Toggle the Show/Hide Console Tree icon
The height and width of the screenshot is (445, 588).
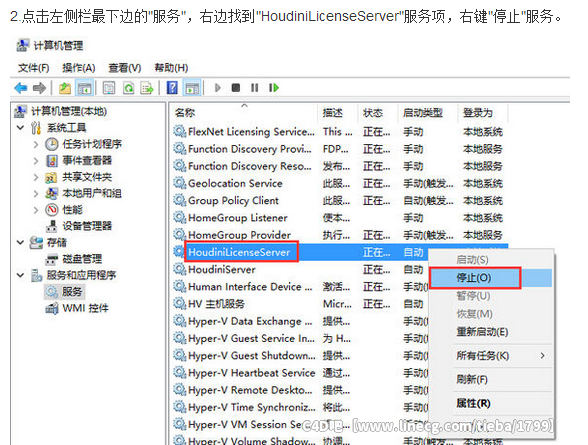click(x=84, y=88)
